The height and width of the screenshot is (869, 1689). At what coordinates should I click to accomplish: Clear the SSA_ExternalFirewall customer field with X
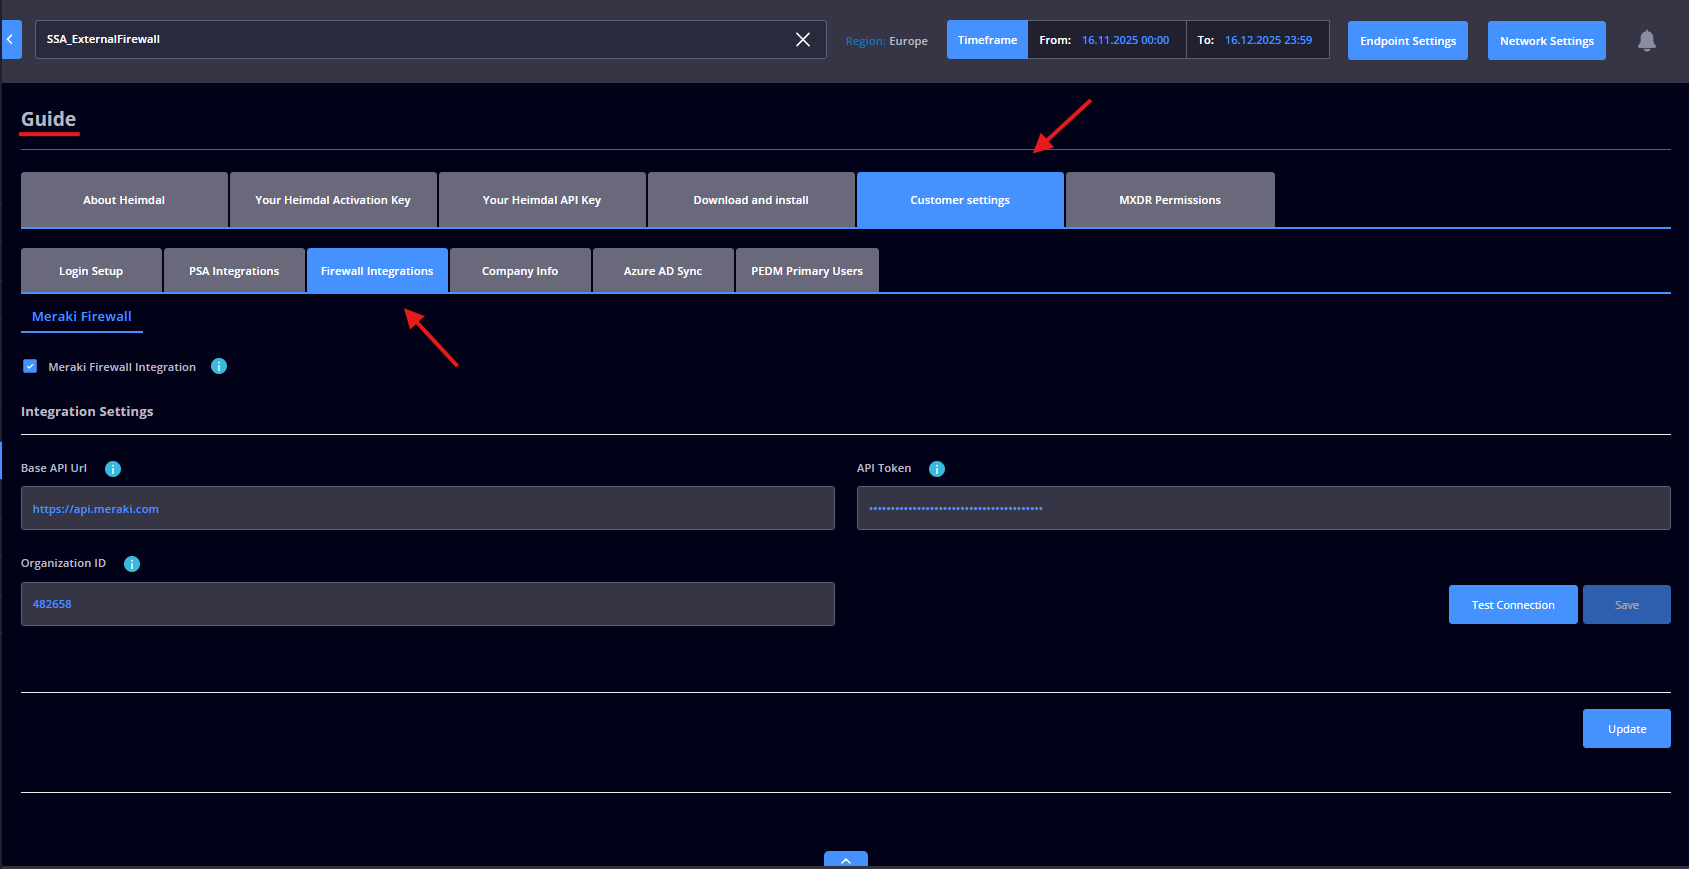803,39
